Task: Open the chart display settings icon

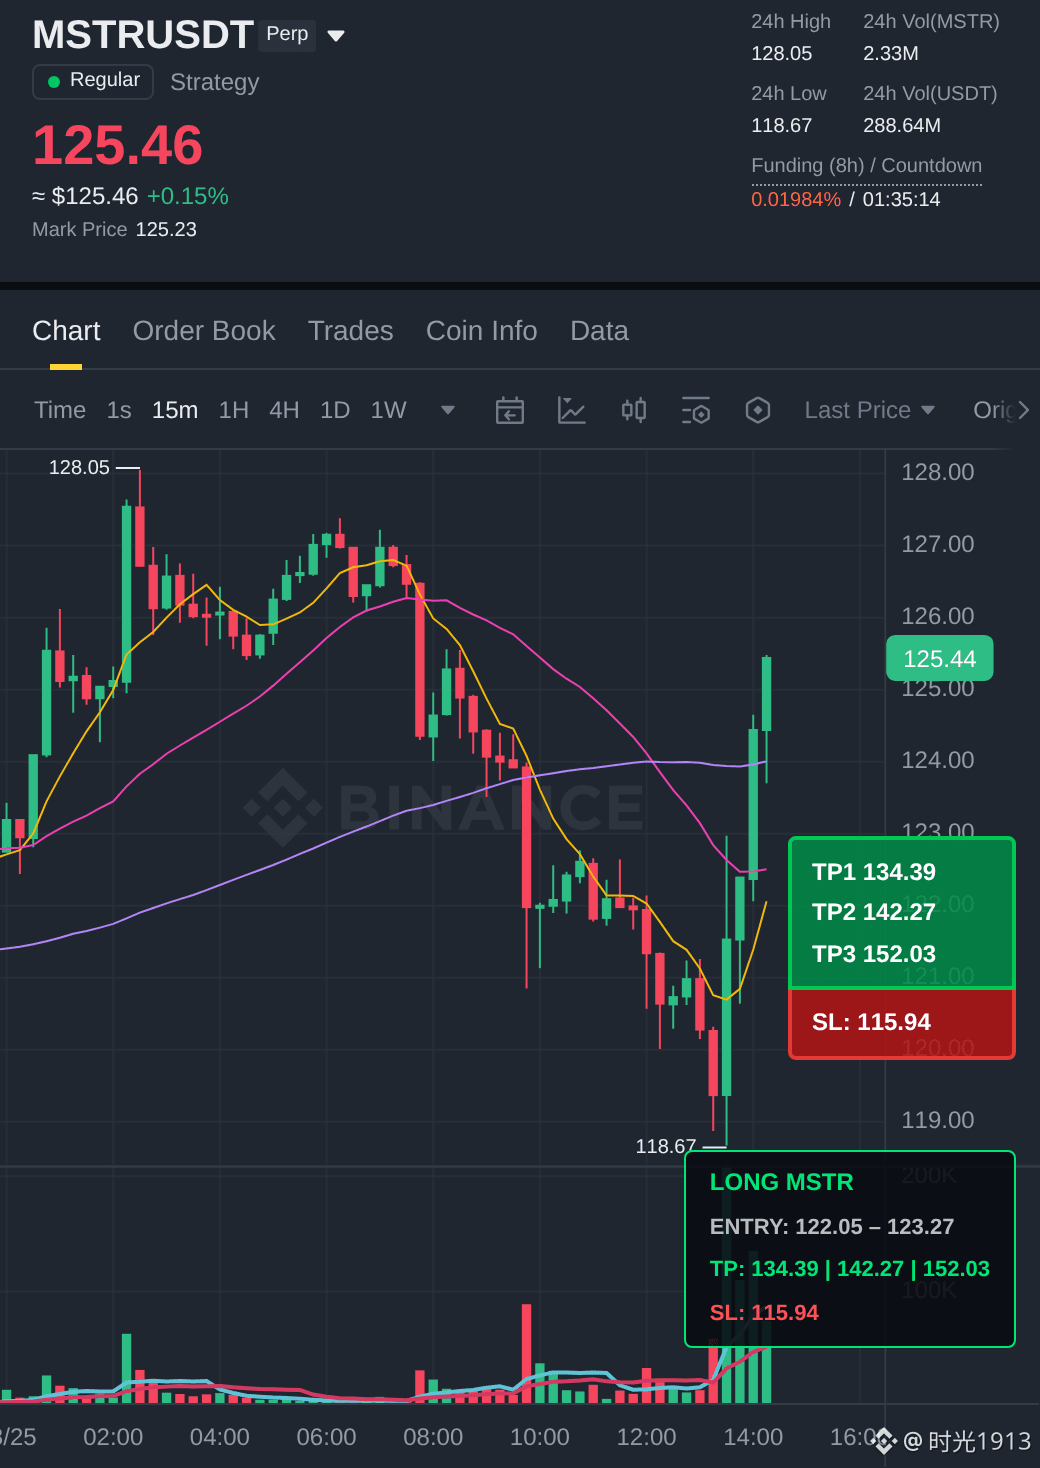Action: tap(696, 410)
